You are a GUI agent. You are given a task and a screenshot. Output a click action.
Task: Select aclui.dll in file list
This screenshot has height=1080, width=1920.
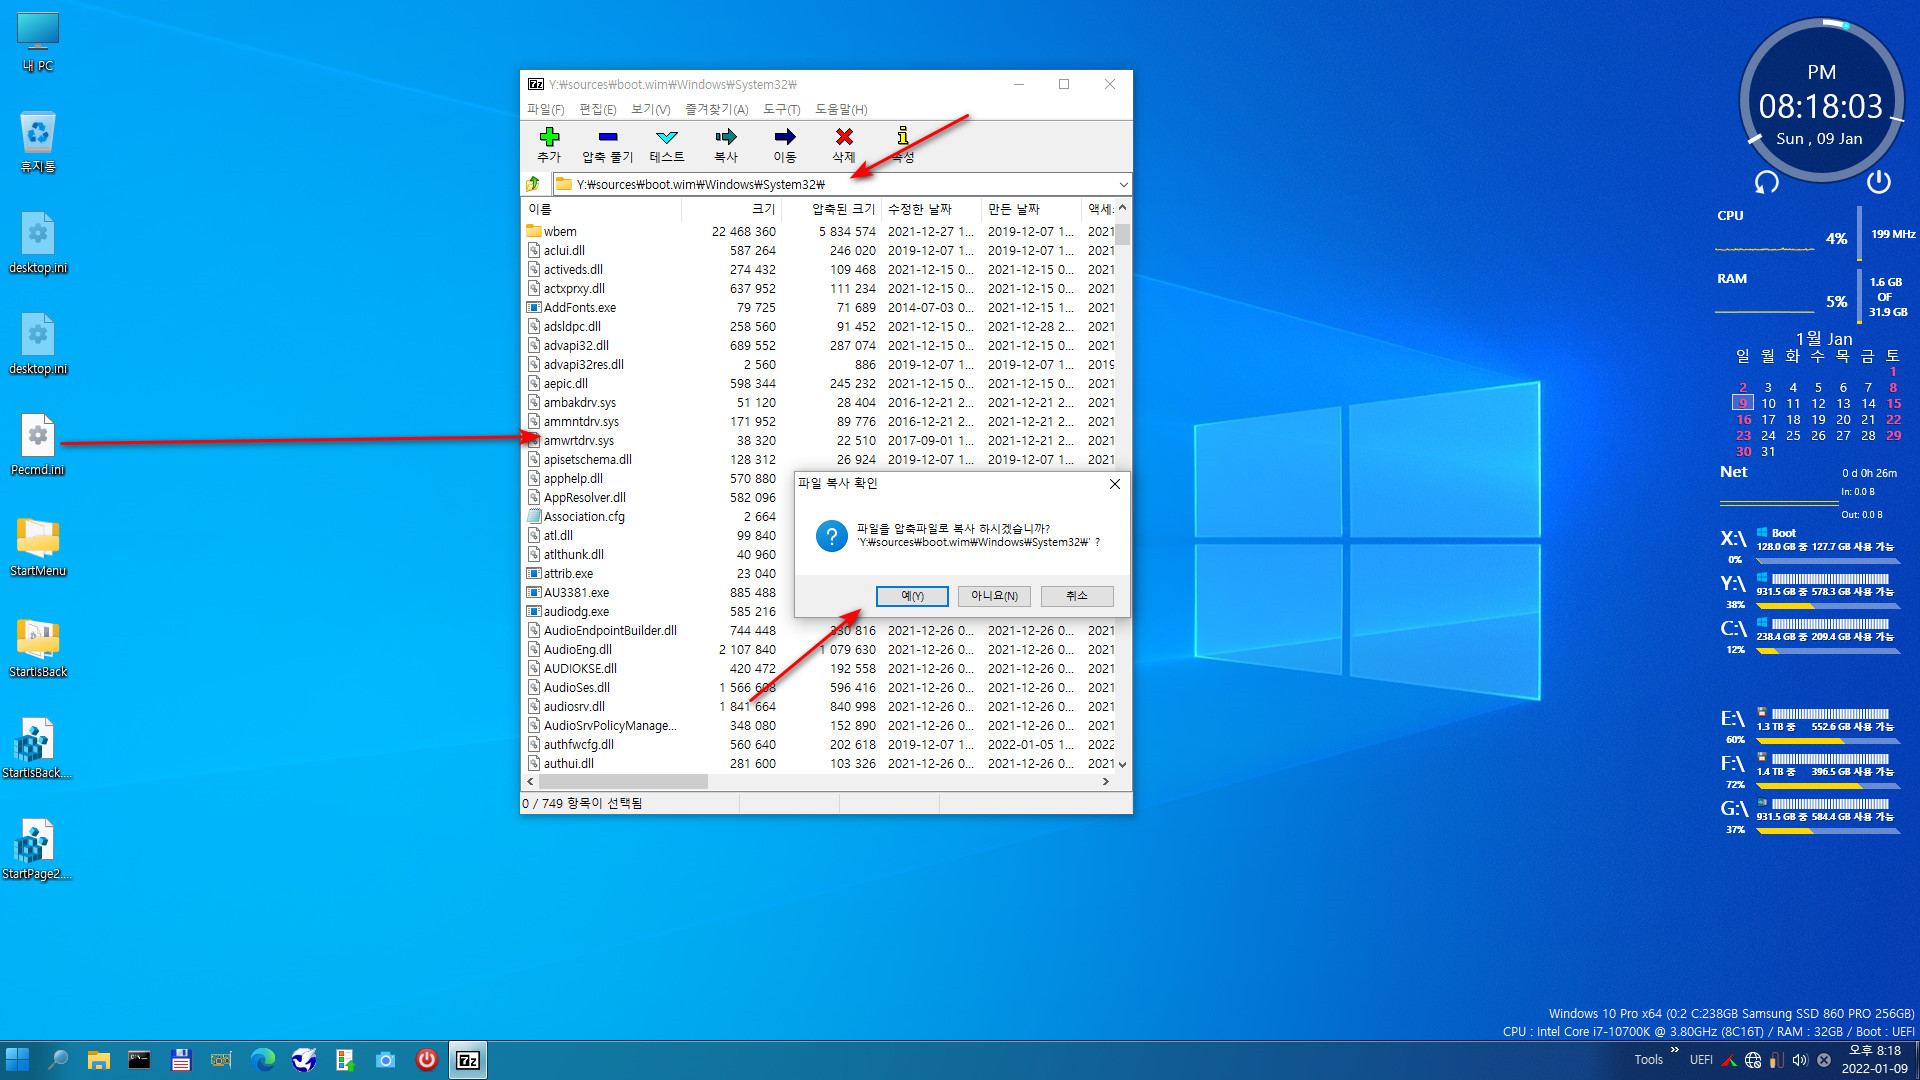click(x=820, y=251)
